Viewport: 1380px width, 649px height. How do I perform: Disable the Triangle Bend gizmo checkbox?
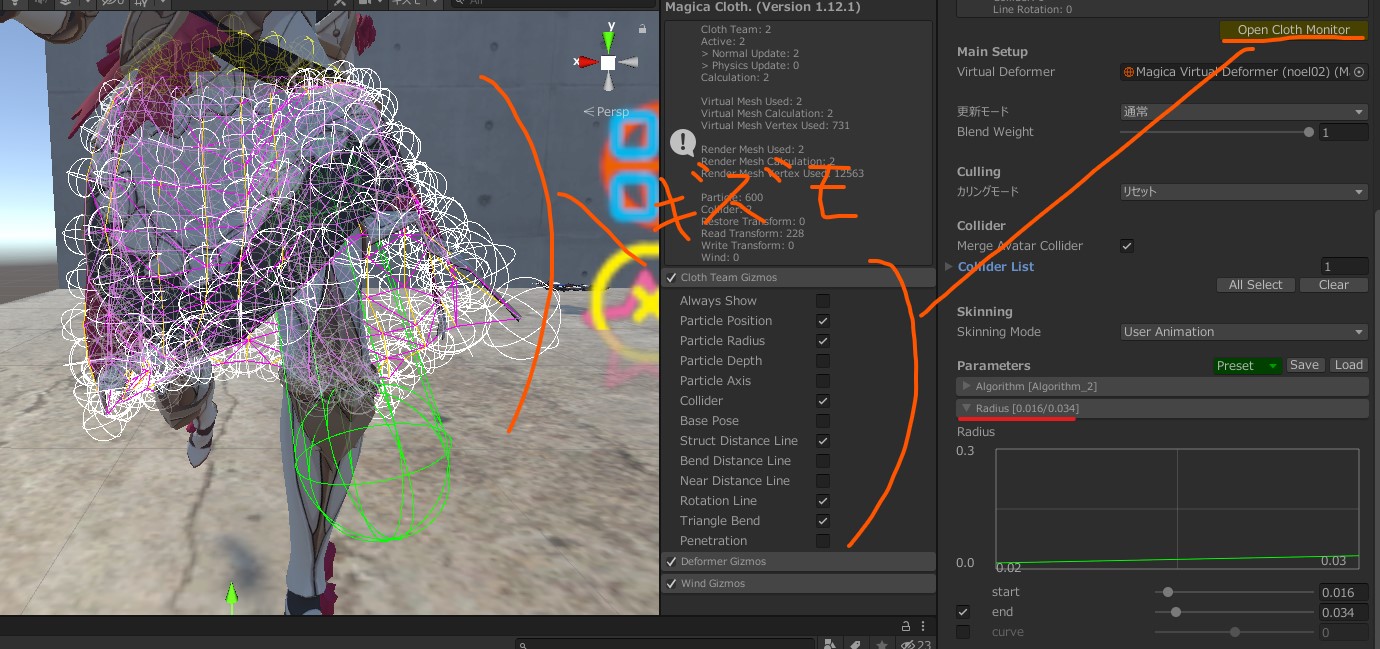click(x=823, y=521)
